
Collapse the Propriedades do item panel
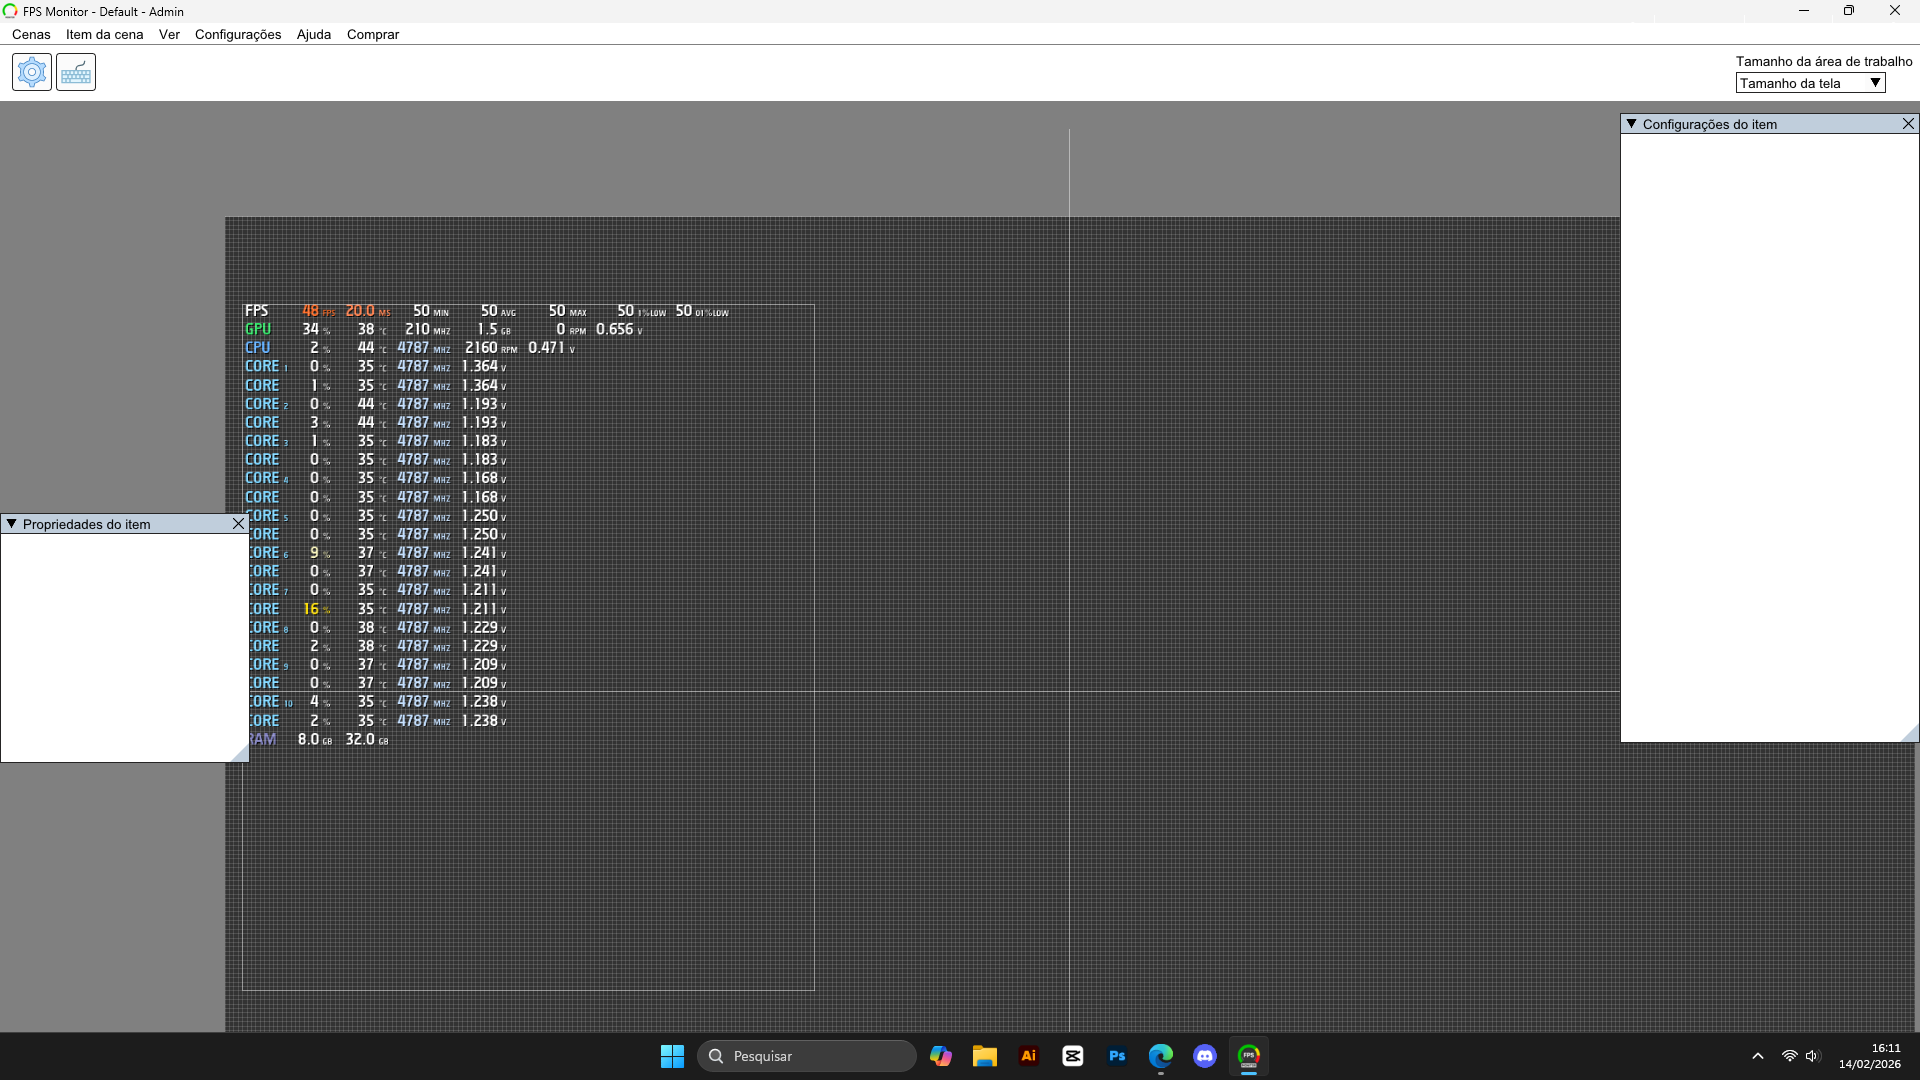[12, 524]
